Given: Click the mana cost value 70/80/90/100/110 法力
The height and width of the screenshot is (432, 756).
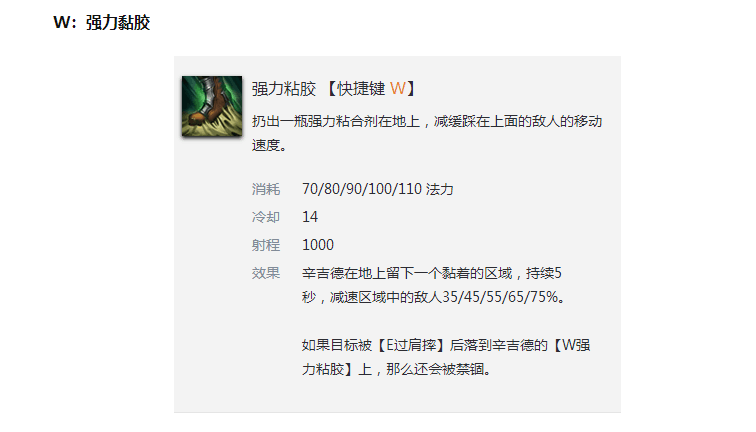Looking at the screenshot, I should (378, 189).
